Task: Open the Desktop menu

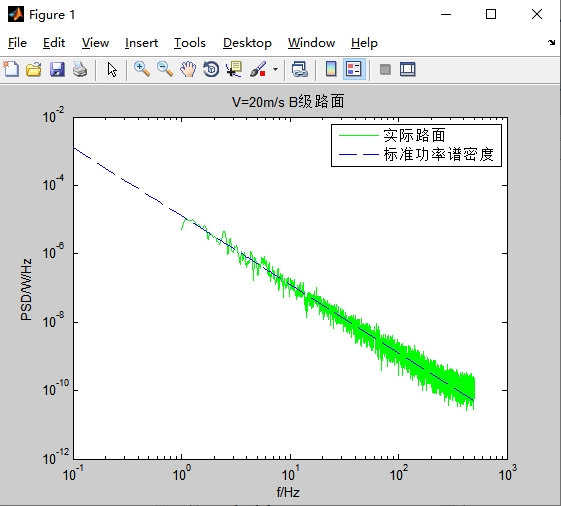Action: click(x=247, y=43)
